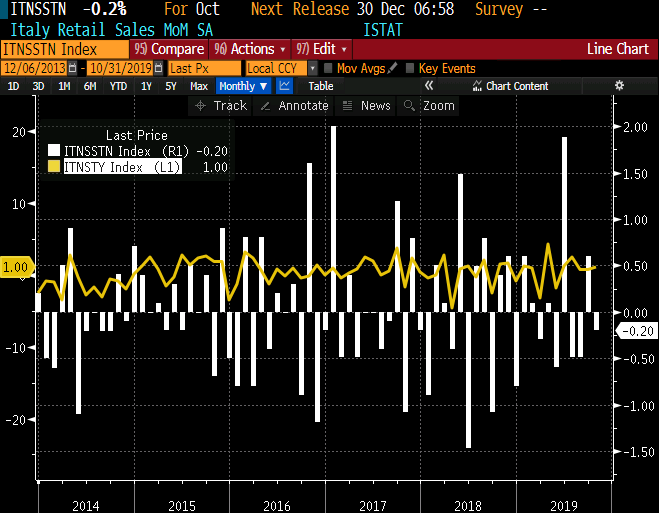
Task: Open chart settings gear icon
Action: tap(619, 86)
